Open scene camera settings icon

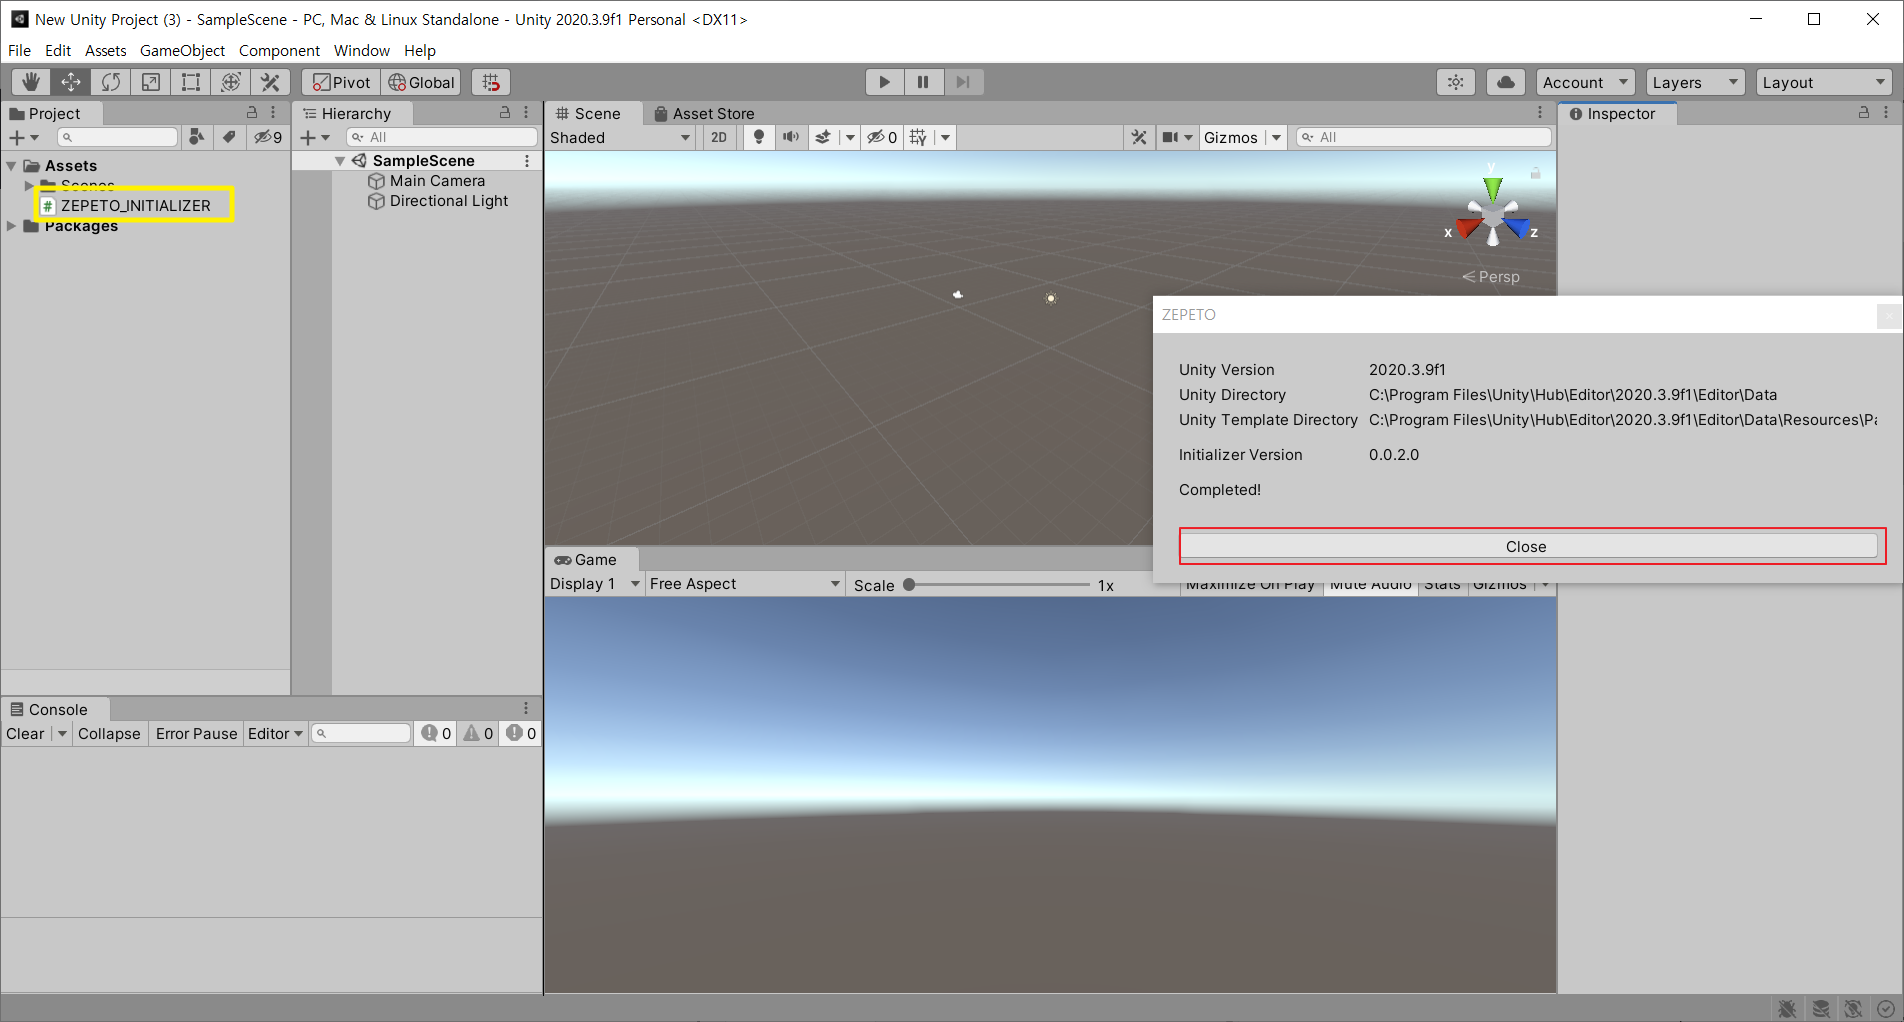(1170, 137)
